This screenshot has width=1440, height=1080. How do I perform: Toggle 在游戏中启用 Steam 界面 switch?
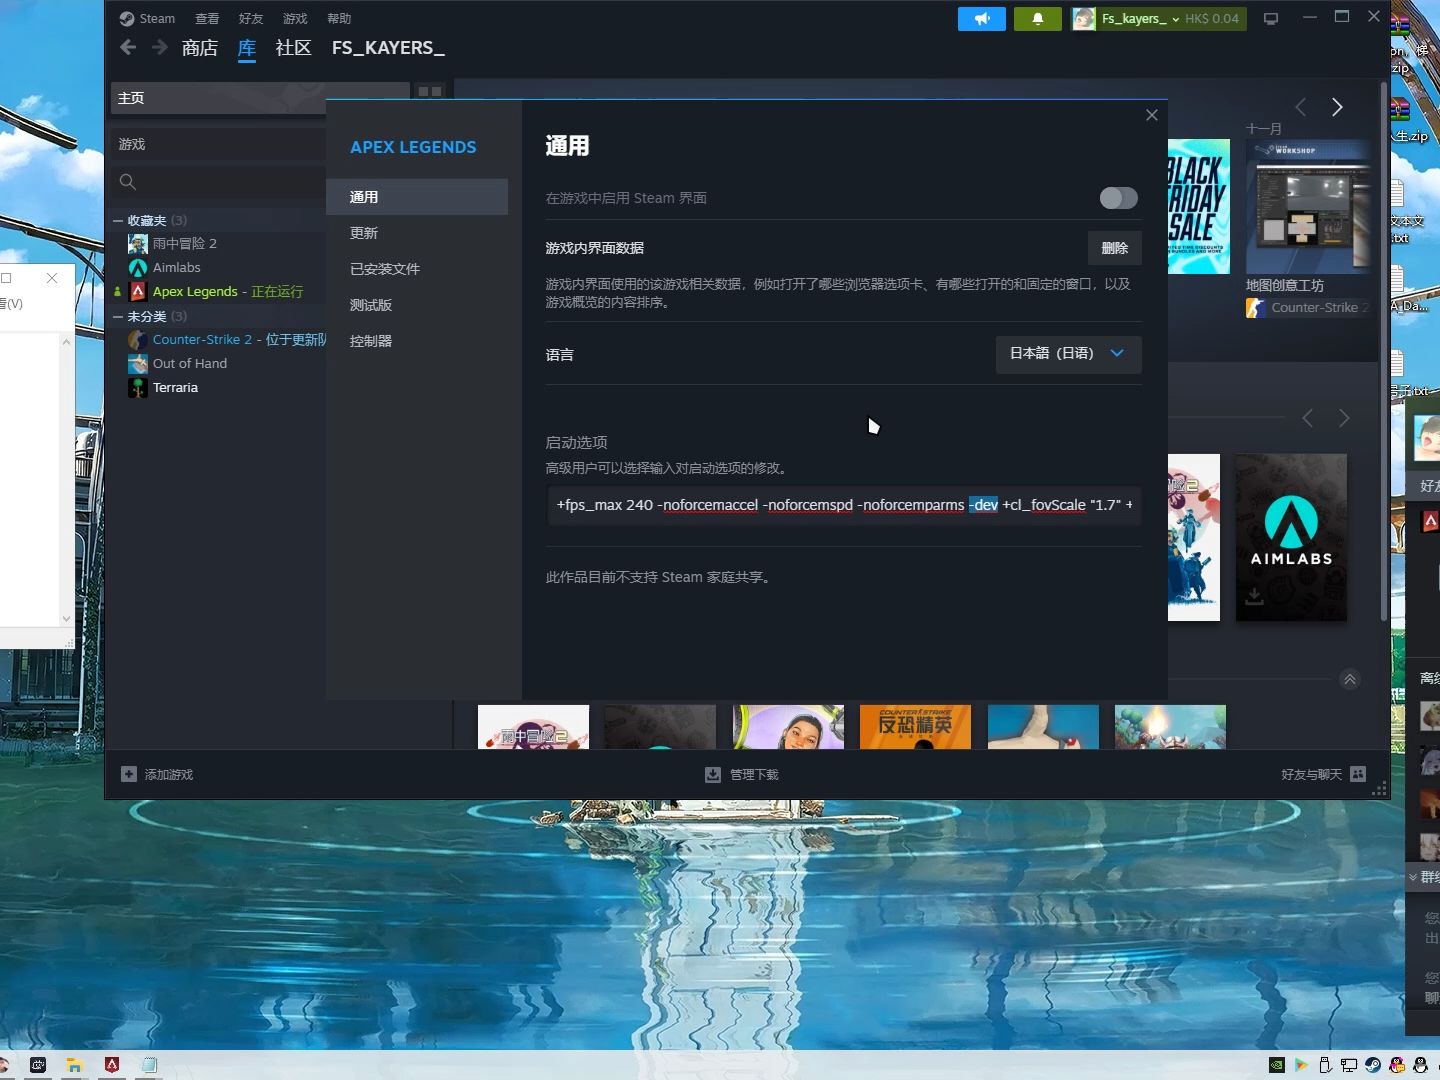click(x=1118, y=198)
